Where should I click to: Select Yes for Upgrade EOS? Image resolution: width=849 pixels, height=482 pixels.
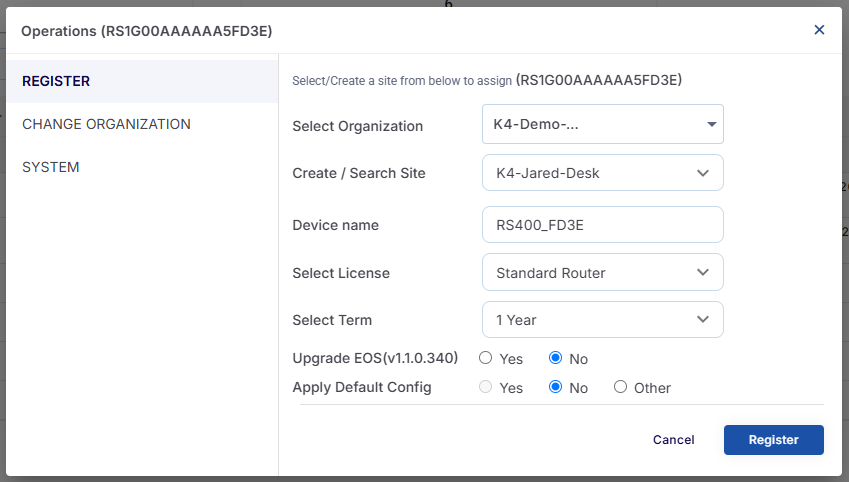[486, 358]
